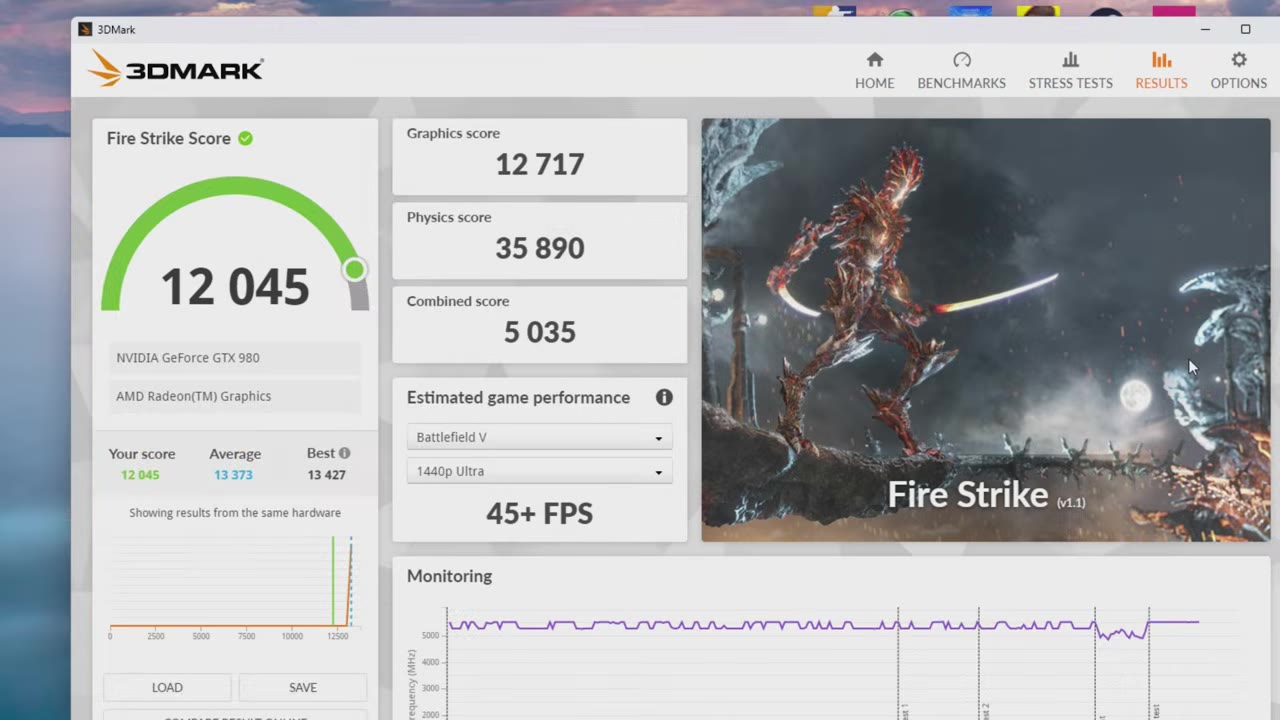Image resolution: width=1280 pixels, height=720 pixels.
Task: Switch to the Stress Tests tab
Action: click(x=1070, y=71)
